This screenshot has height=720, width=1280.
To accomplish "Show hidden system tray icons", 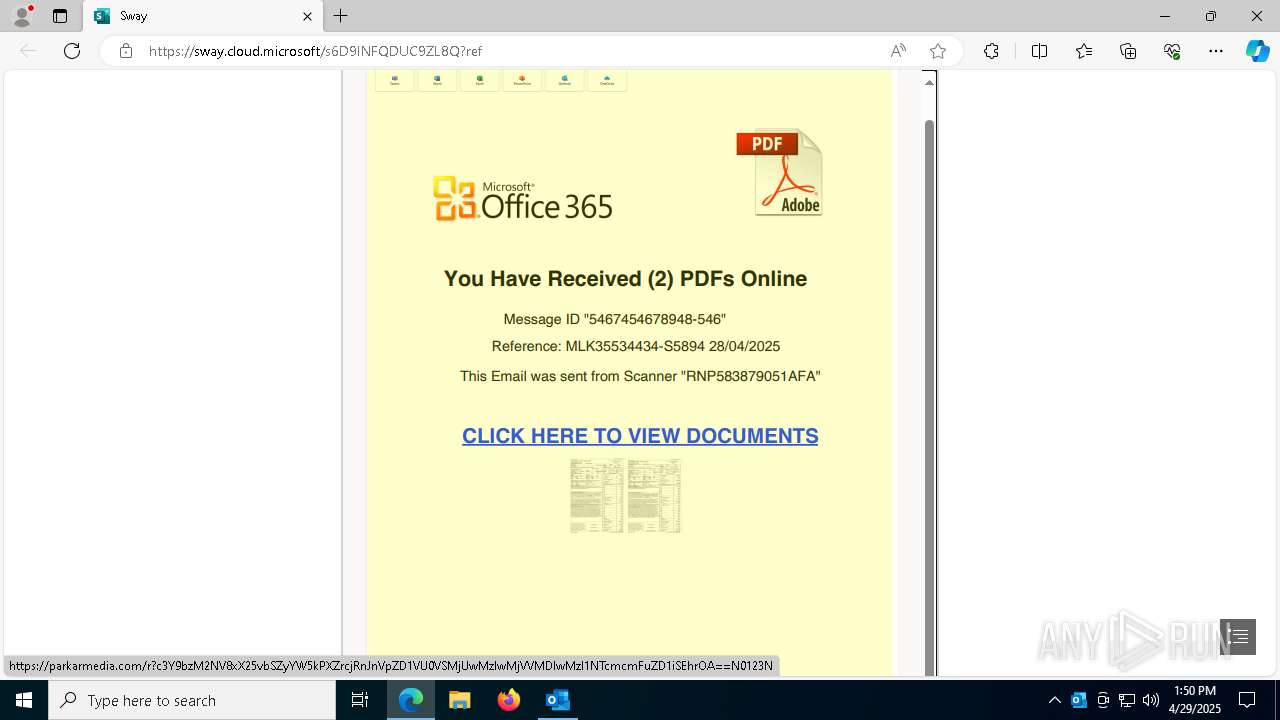I will coord(1054,700).
